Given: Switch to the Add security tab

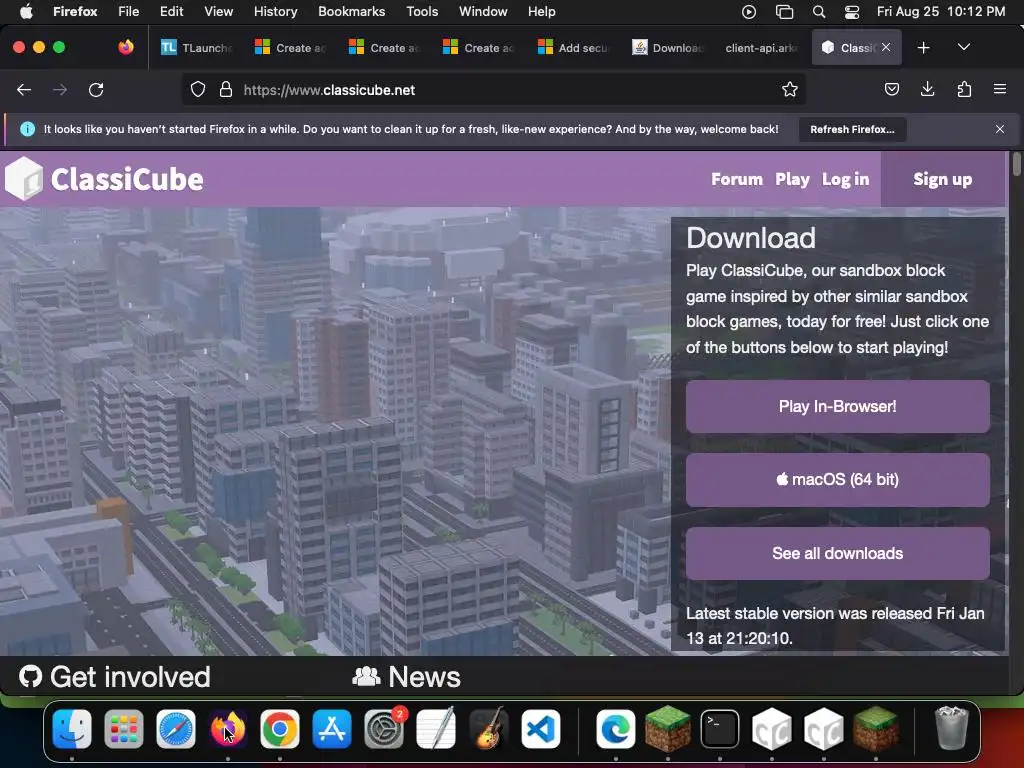Looking at the screenshot, I should (573, 48).
